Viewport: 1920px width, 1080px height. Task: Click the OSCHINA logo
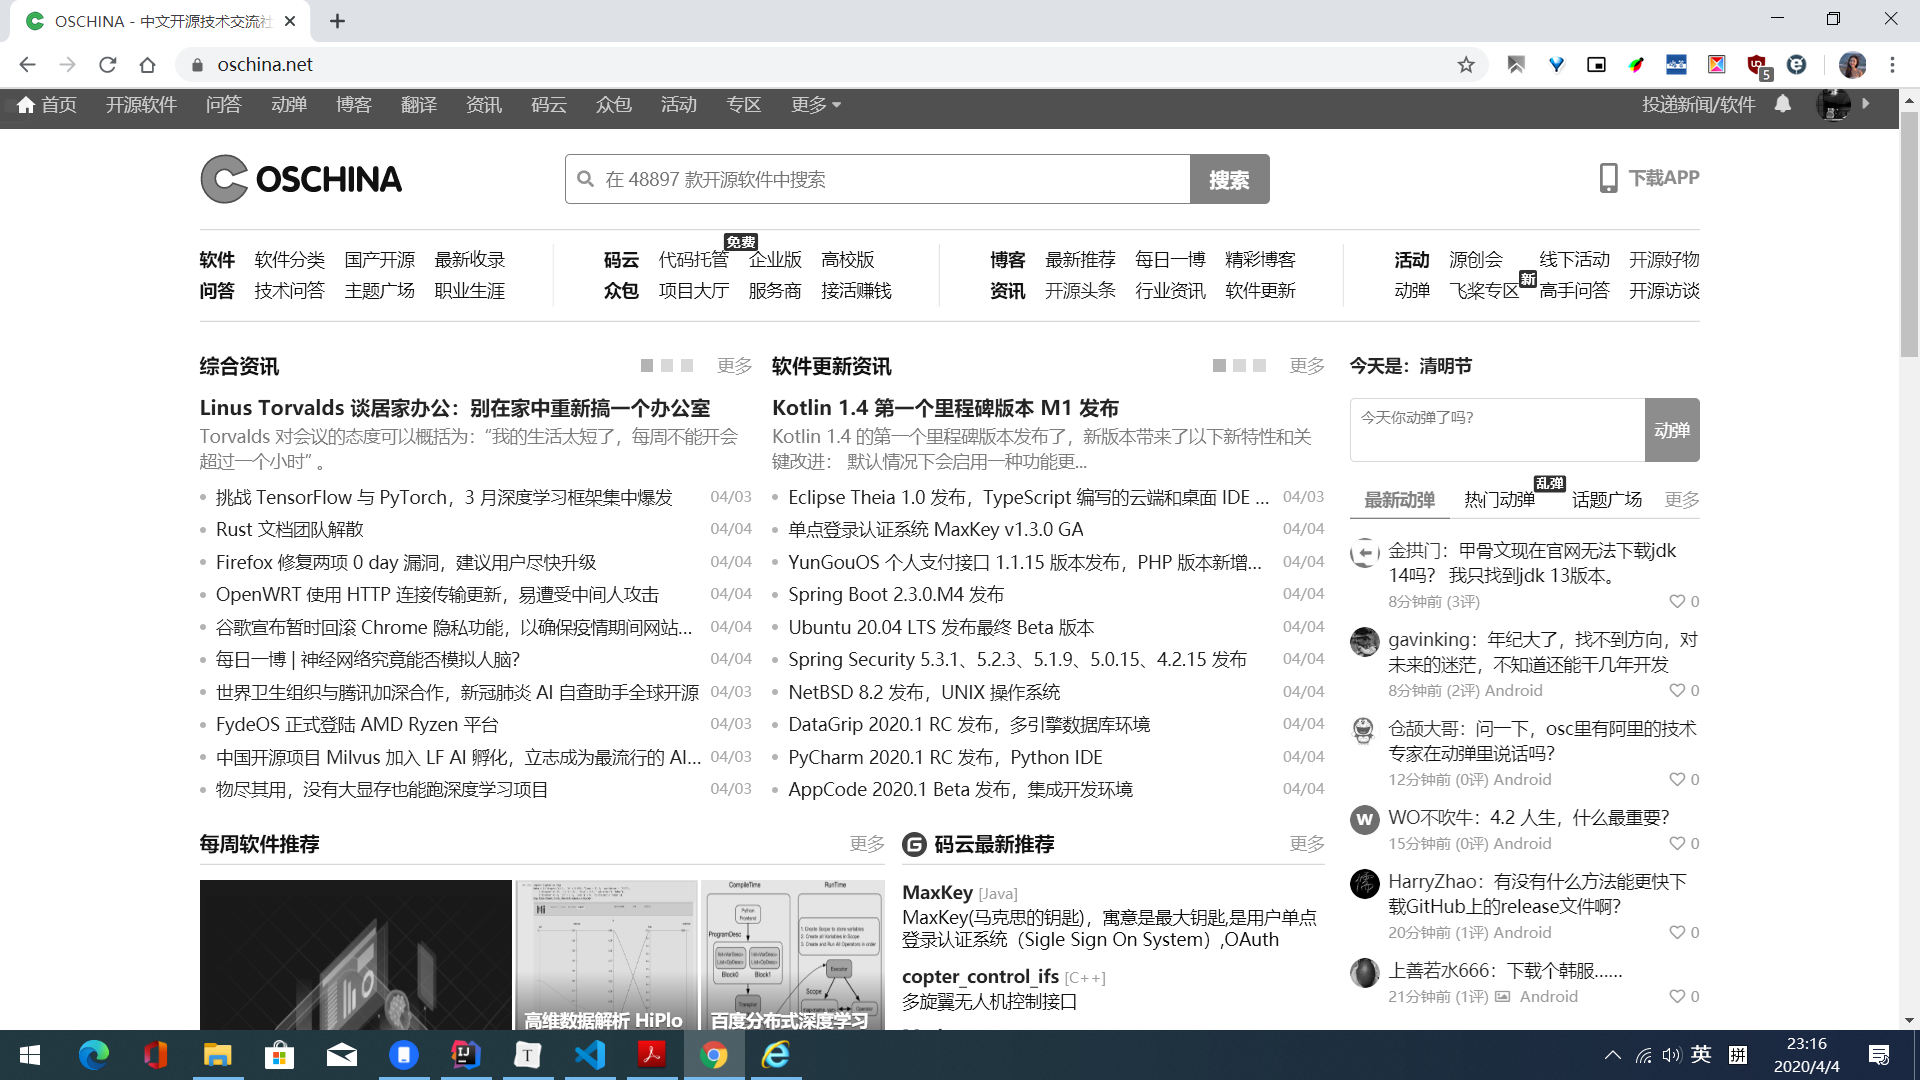(x=300, y=178)
